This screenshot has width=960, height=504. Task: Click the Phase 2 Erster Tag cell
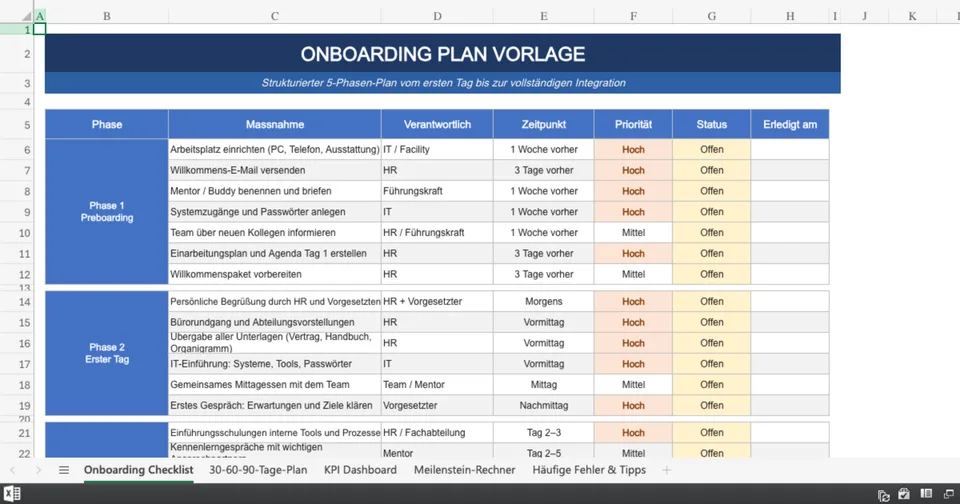click(x=107, y=353)
